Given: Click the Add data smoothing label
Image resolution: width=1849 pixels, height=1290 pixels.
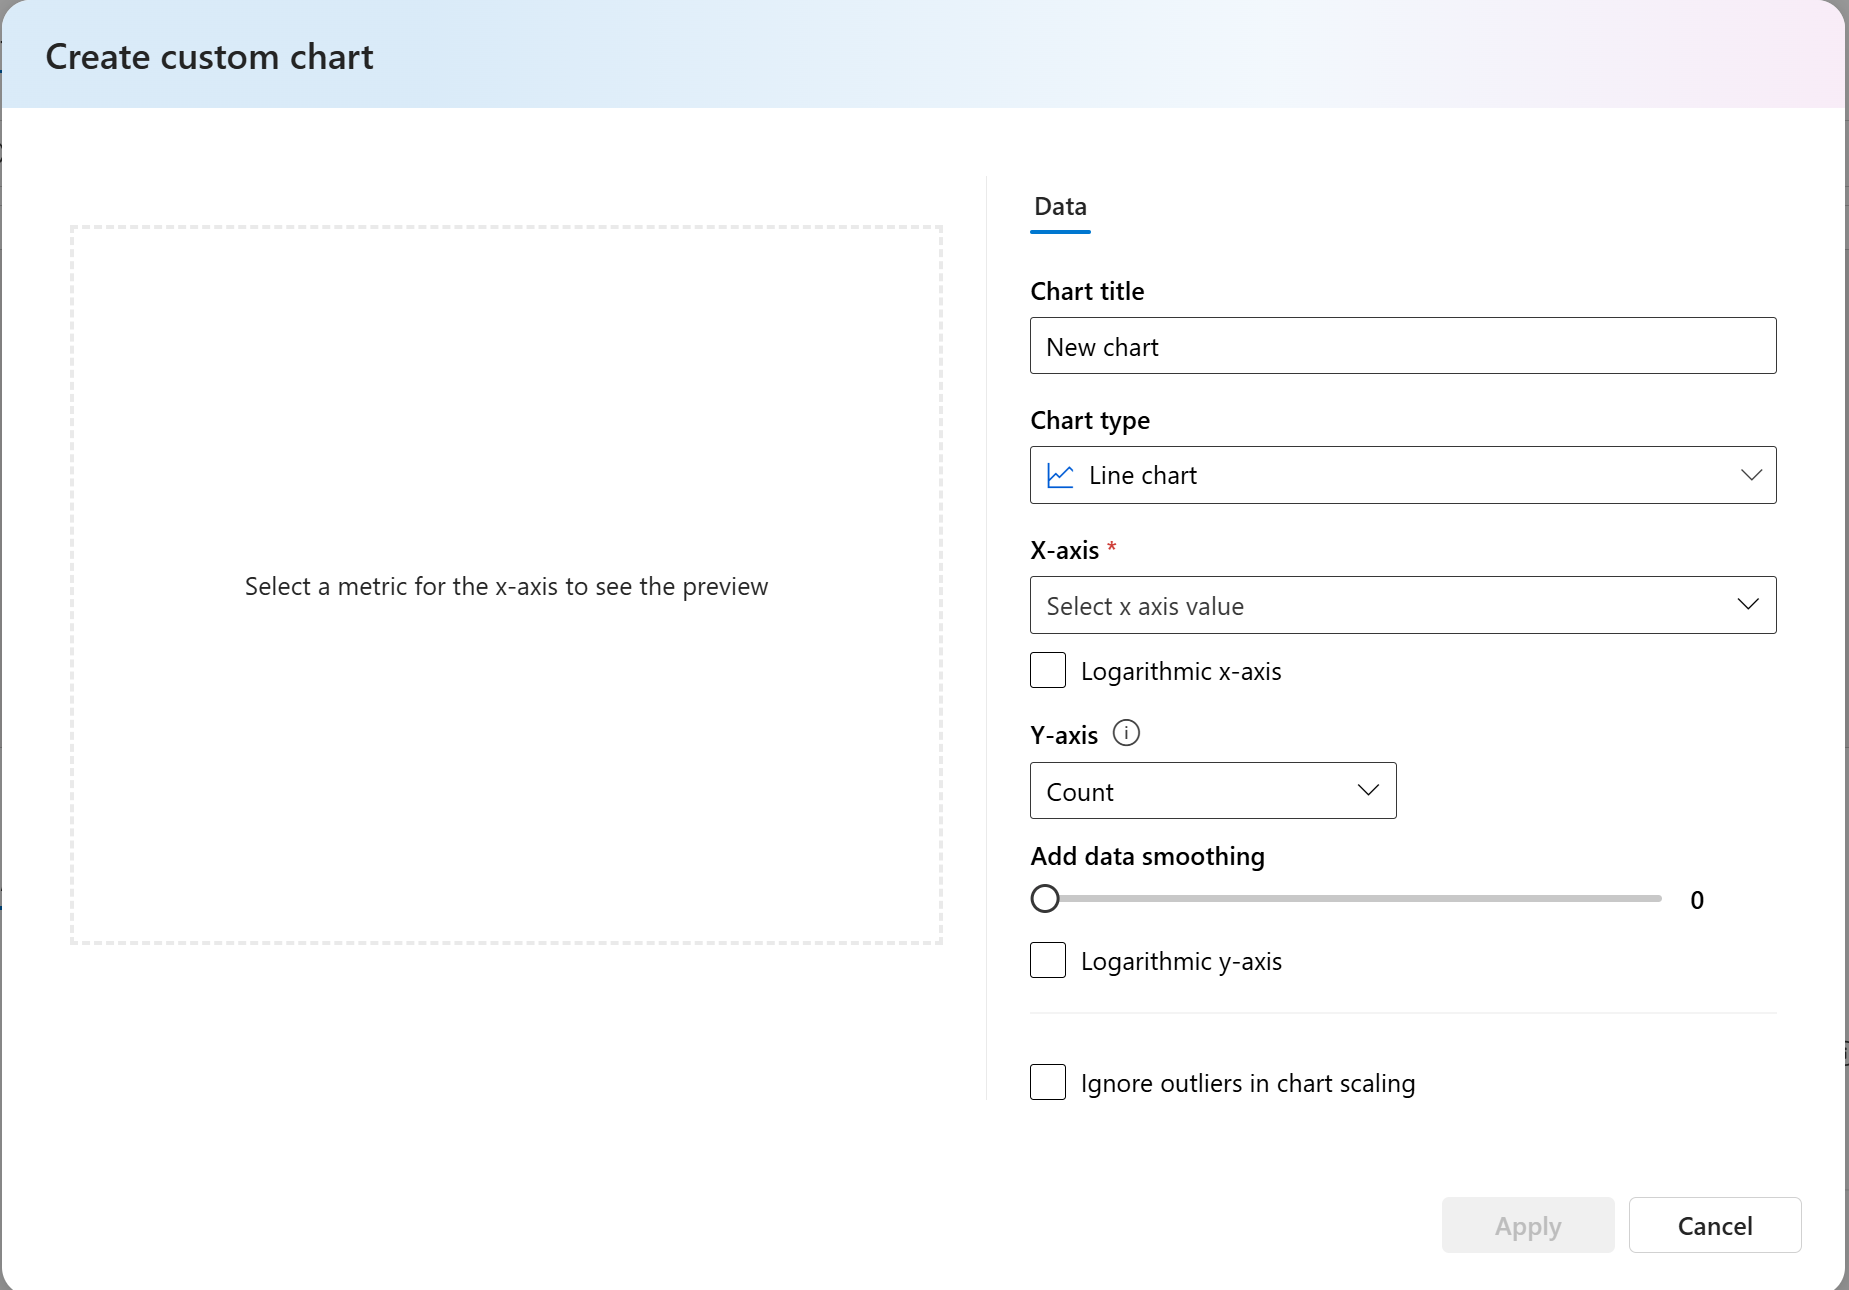Looking at the screenshot, I should coord(1147,856).
